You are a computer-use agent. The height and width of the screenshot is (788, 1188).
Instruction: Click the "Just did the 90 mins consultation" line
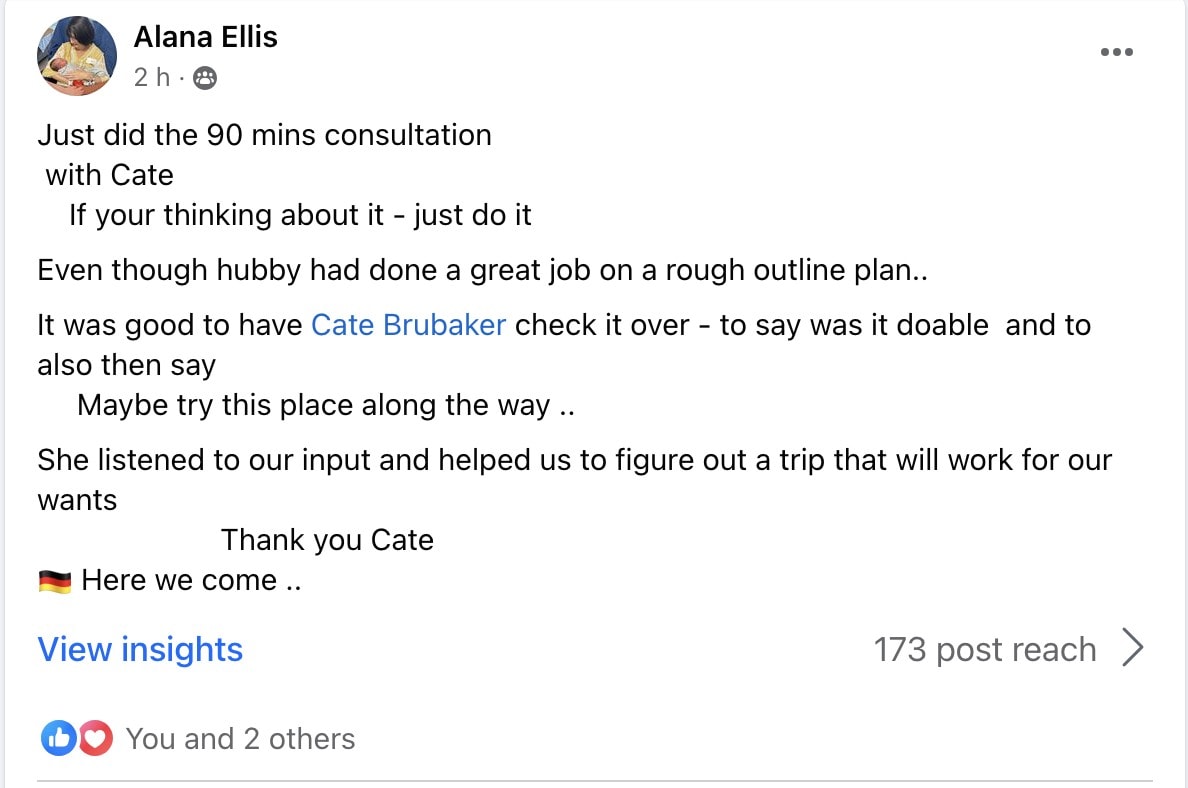click(264, 135)
